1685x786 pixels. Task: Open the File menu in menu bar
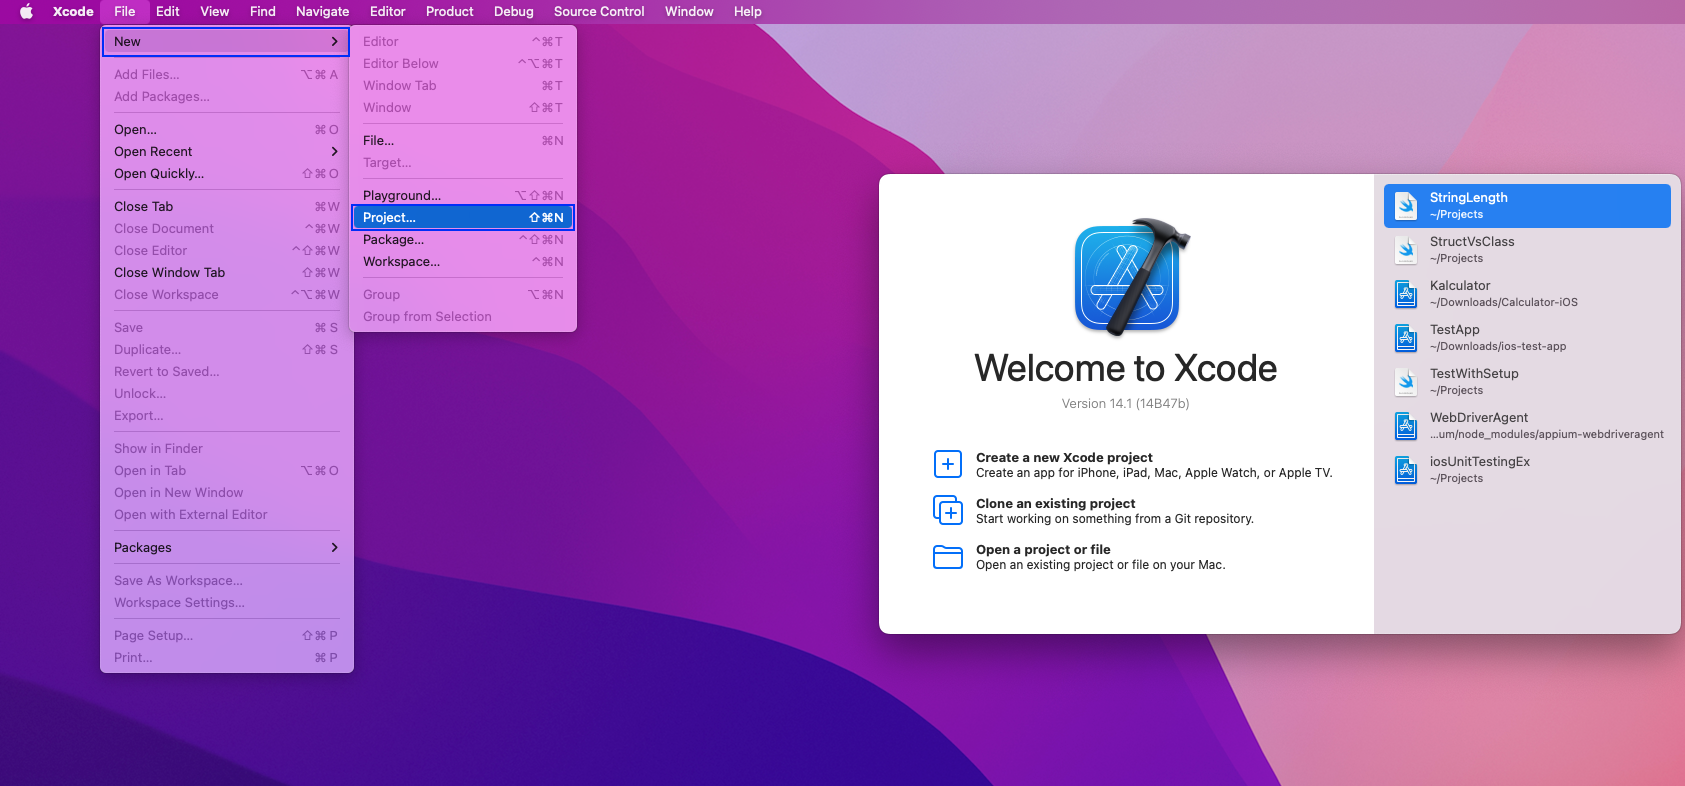(x=125, y=12)
